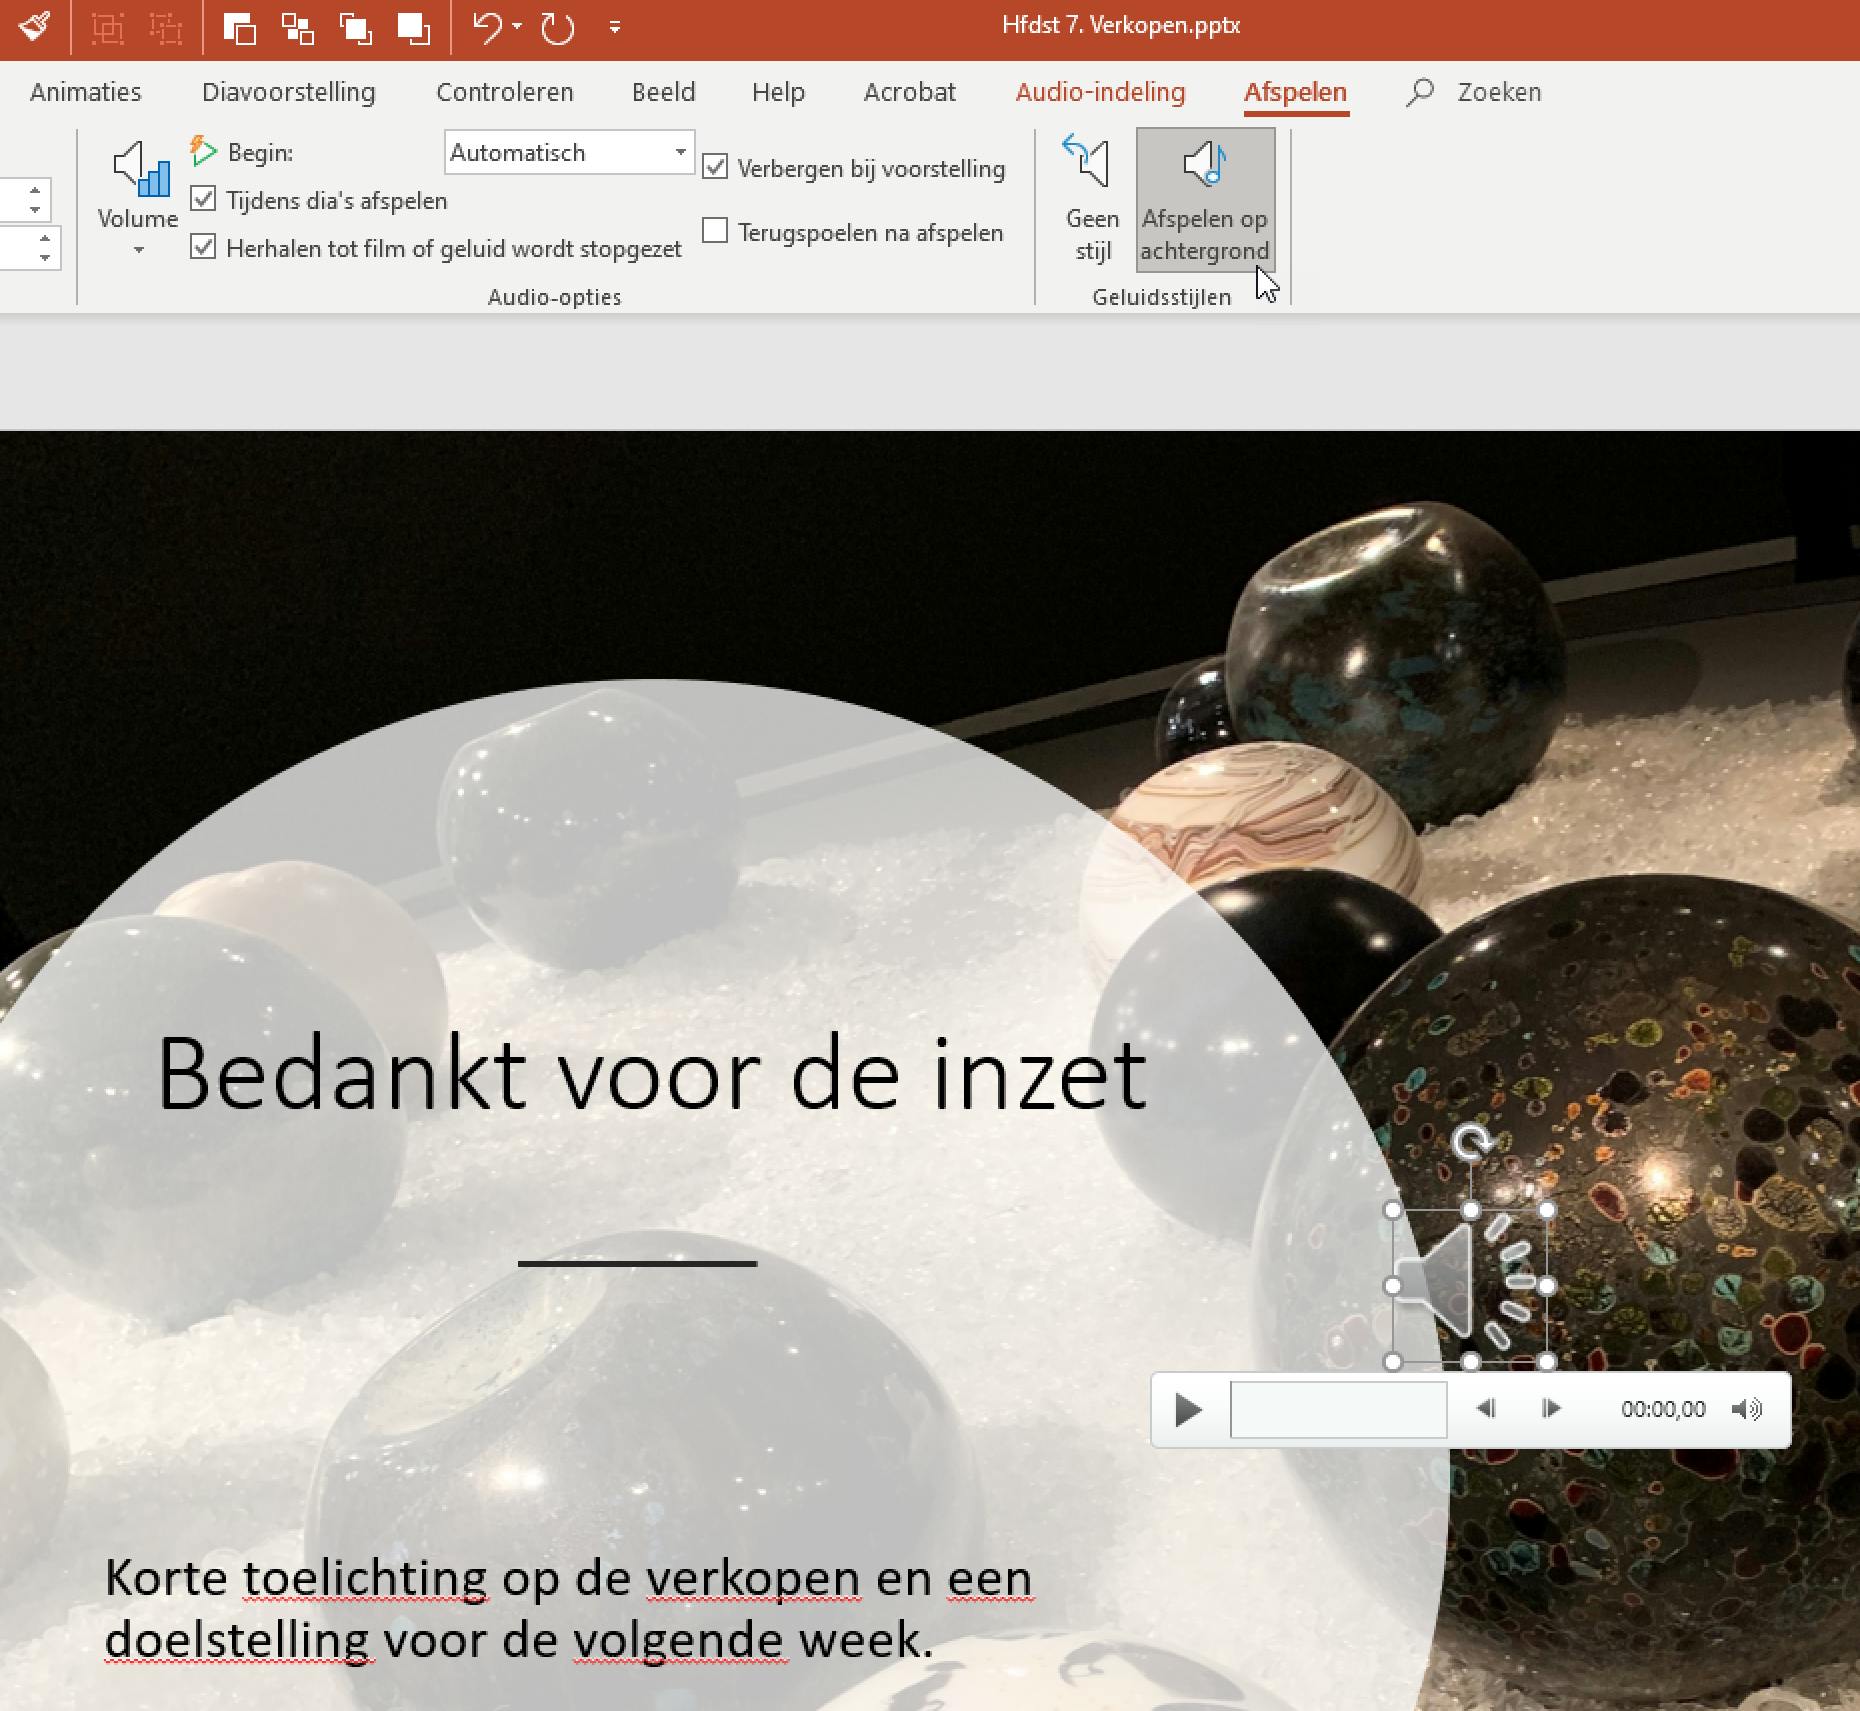This screenshot has height=1711, width=1860.
Task: Enable 'Terugspoelen na afspelen' checkbox
Action: pos(715,231)
